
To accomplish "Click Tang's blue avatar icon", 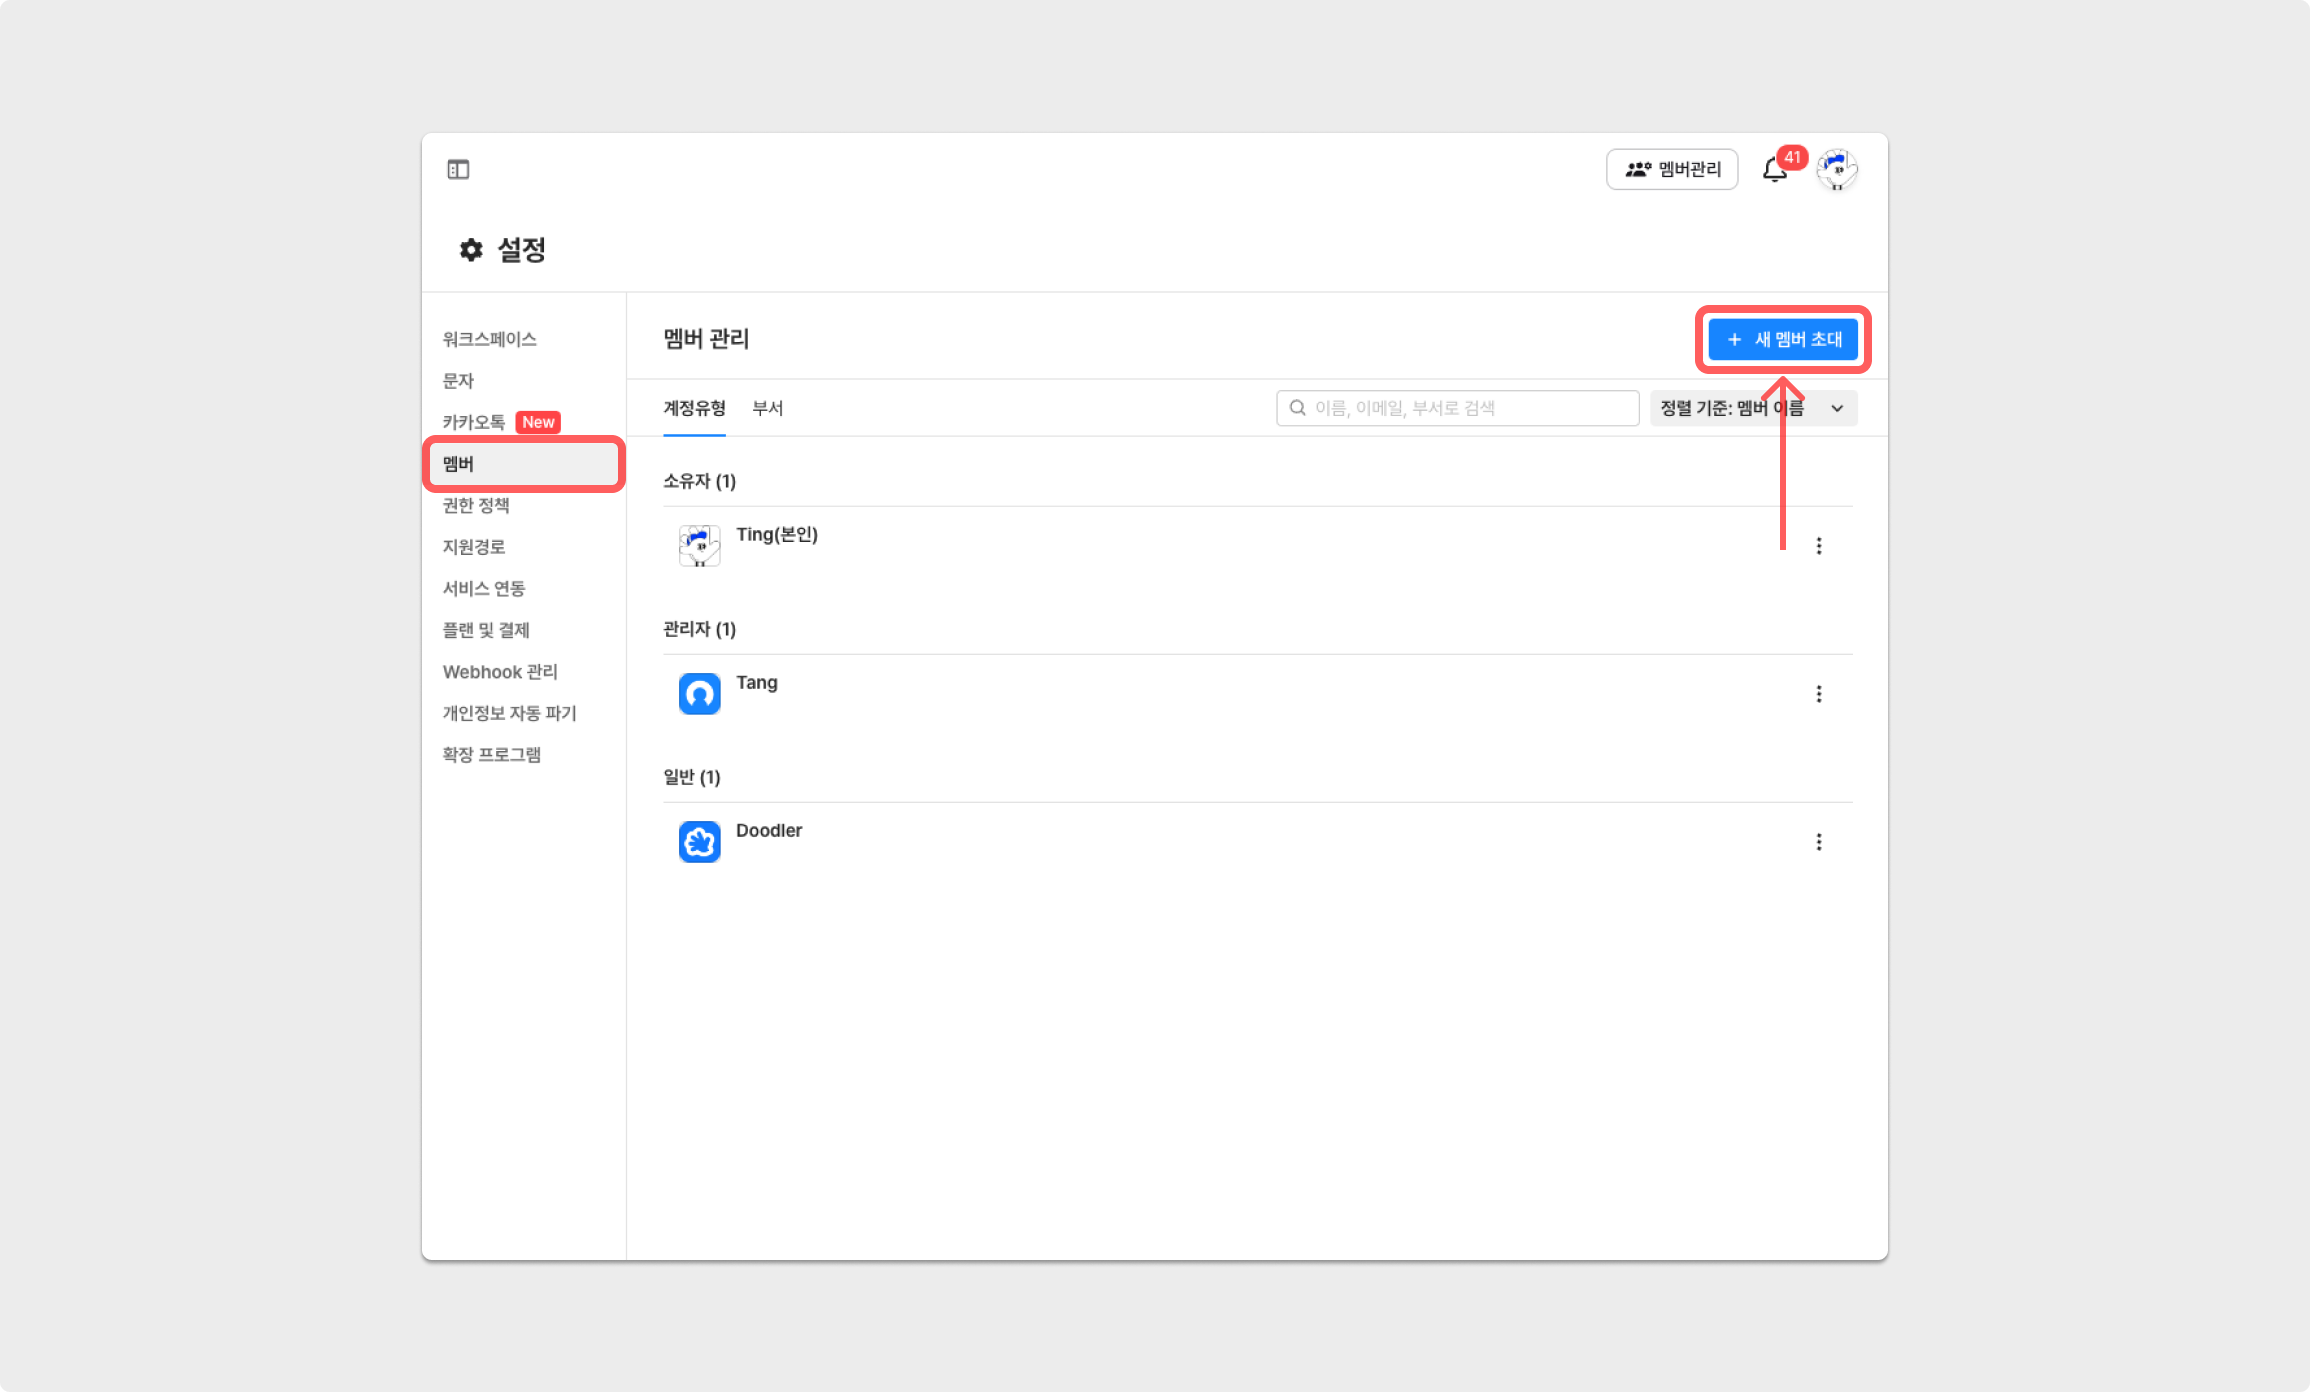I will click(x=699, y=694).
